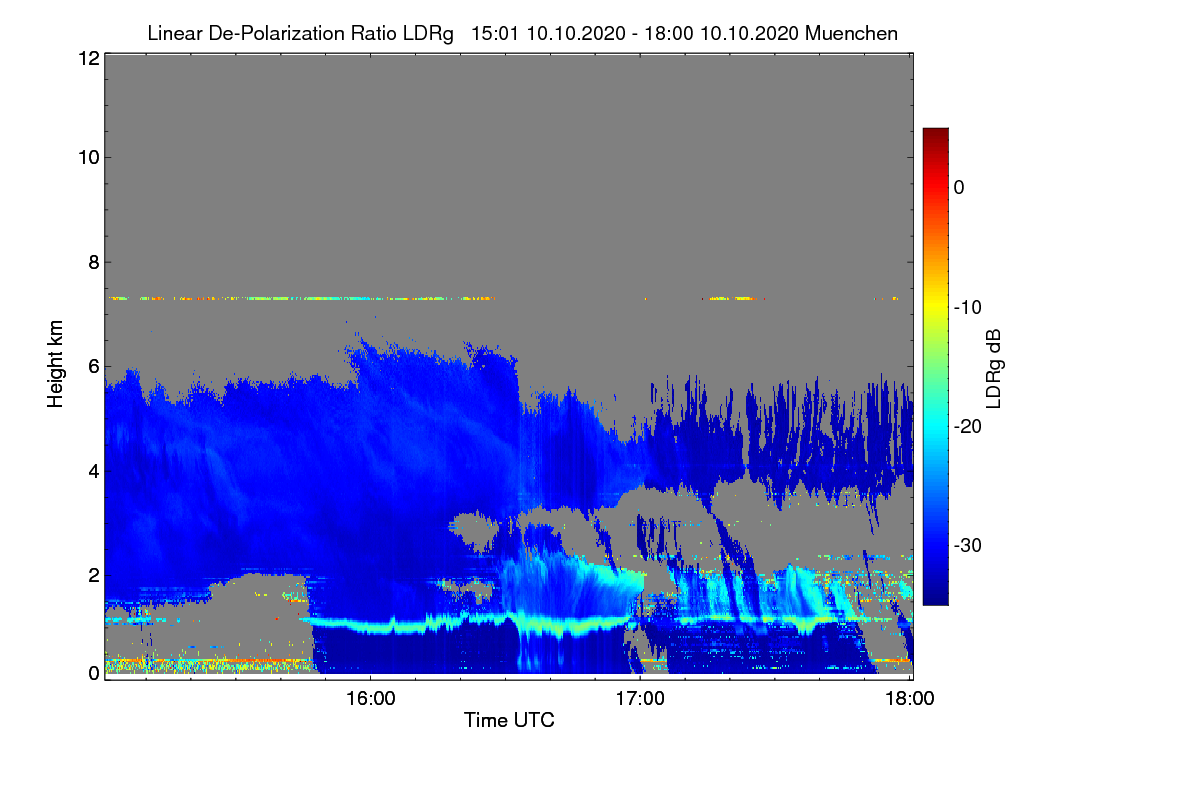This screenshot has width=1200, height=800.
Task: Click the 2 height tick label
Action: (93, 574)
